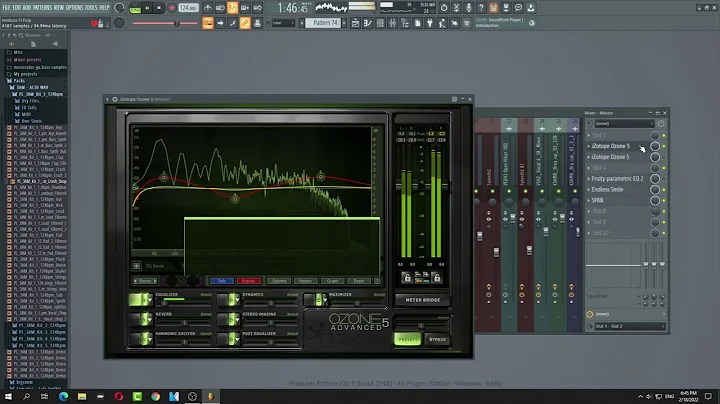Open Windows Start menu
Viewport: 720px width, 404px height.
8,396
